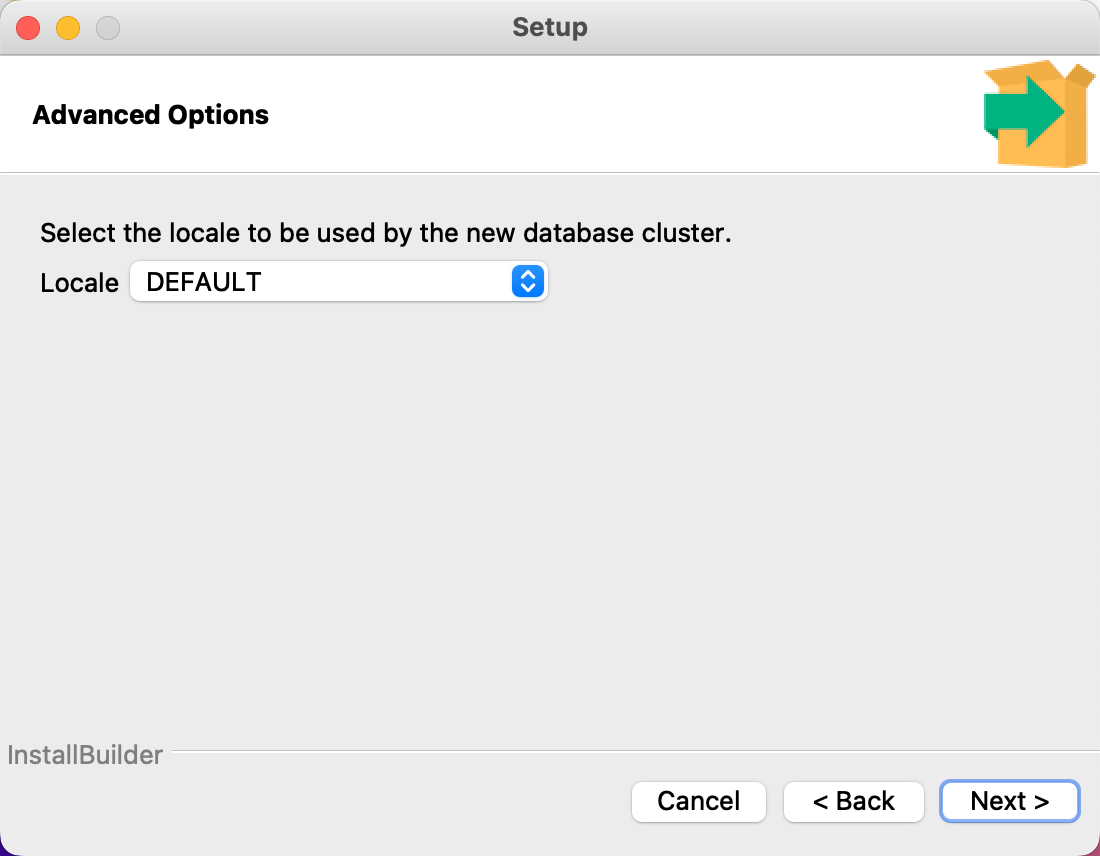Expand the DEFAULT locale combo box
Screen dimensions: 1100x856
(x=338, y=281)
